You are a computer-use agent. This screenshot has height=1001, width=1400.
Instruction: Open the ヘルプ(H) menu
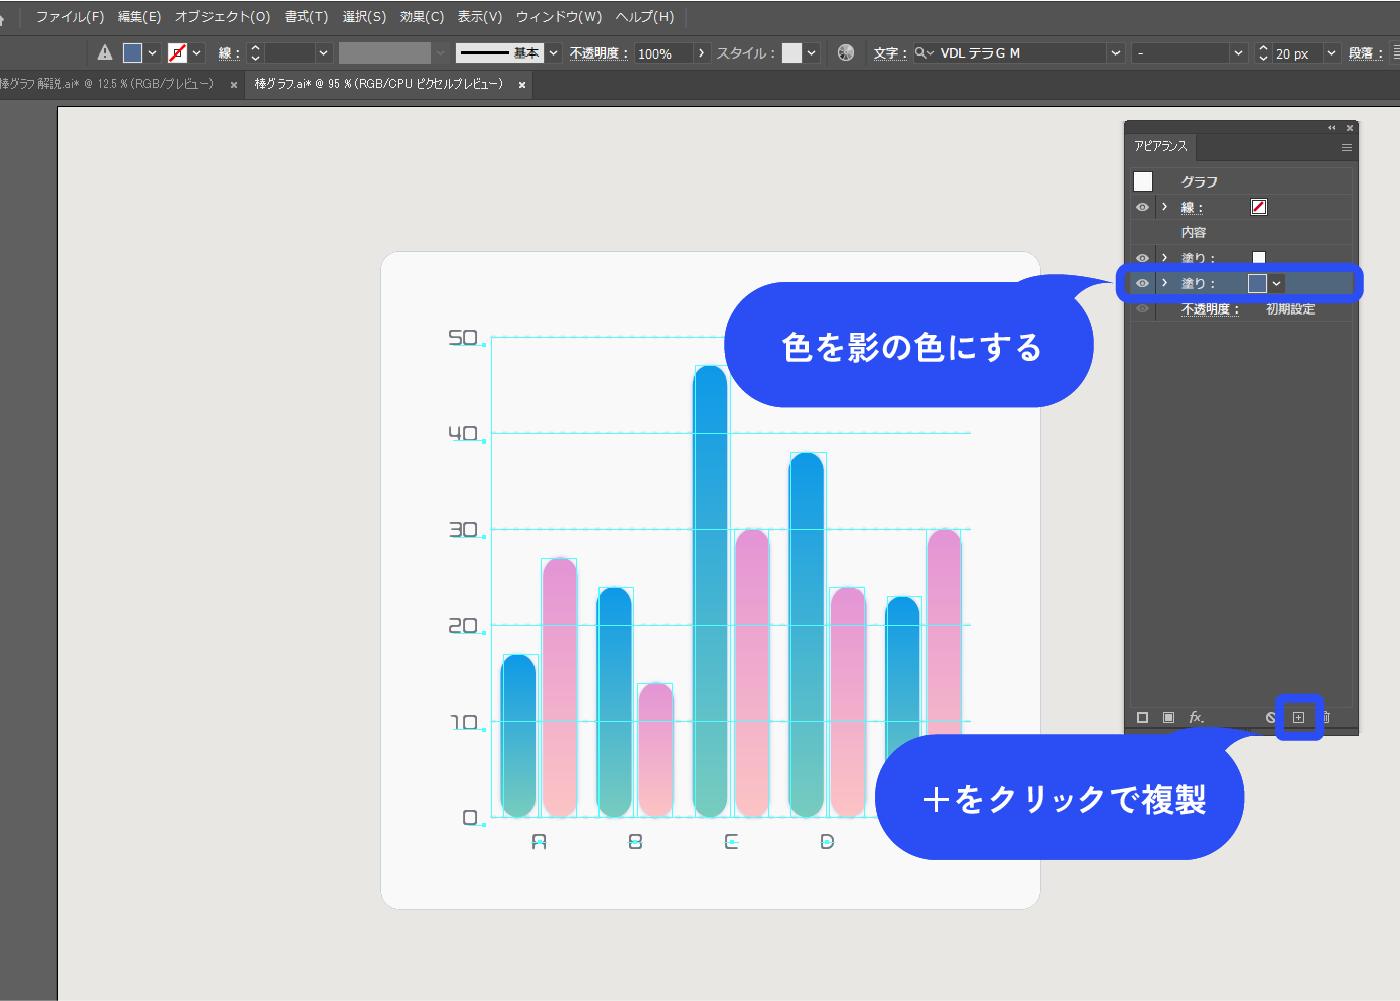[645, 17]
